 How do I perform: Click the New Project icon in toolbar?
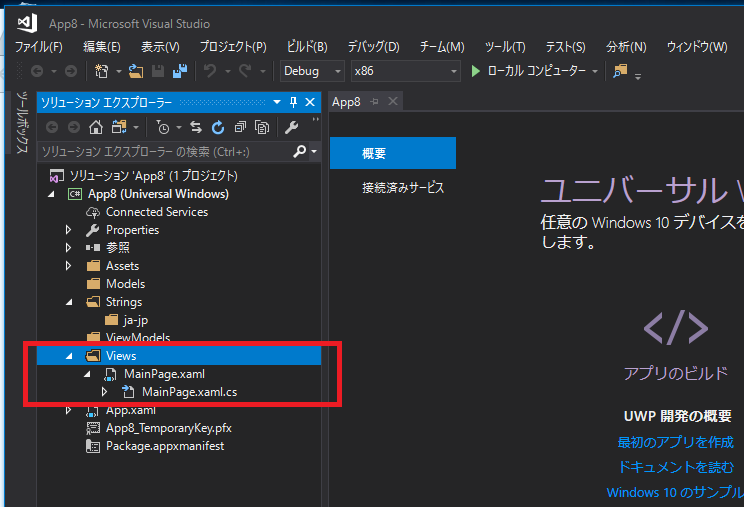[102, 71]
